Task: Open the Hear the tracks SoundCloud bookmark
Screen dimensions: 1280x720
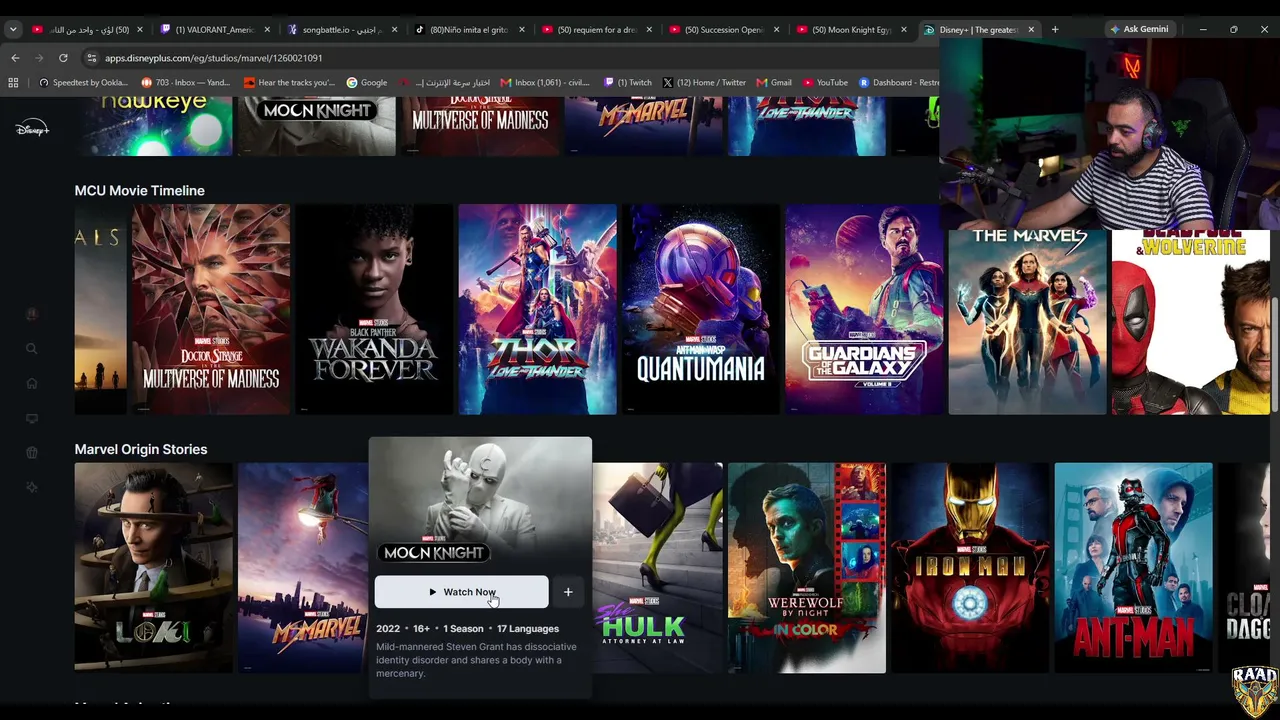Action: 289,83
